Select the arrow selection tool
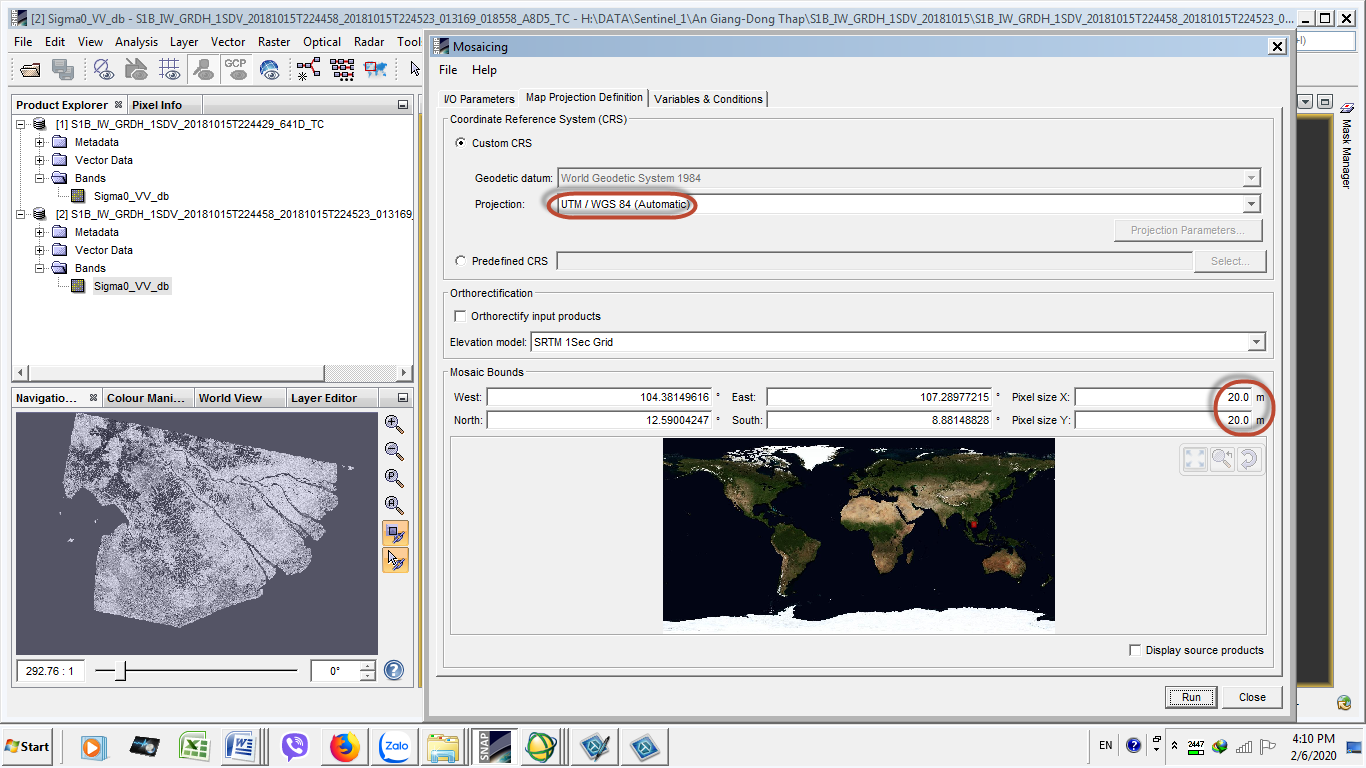1366x768 pixels. [415, 69]
